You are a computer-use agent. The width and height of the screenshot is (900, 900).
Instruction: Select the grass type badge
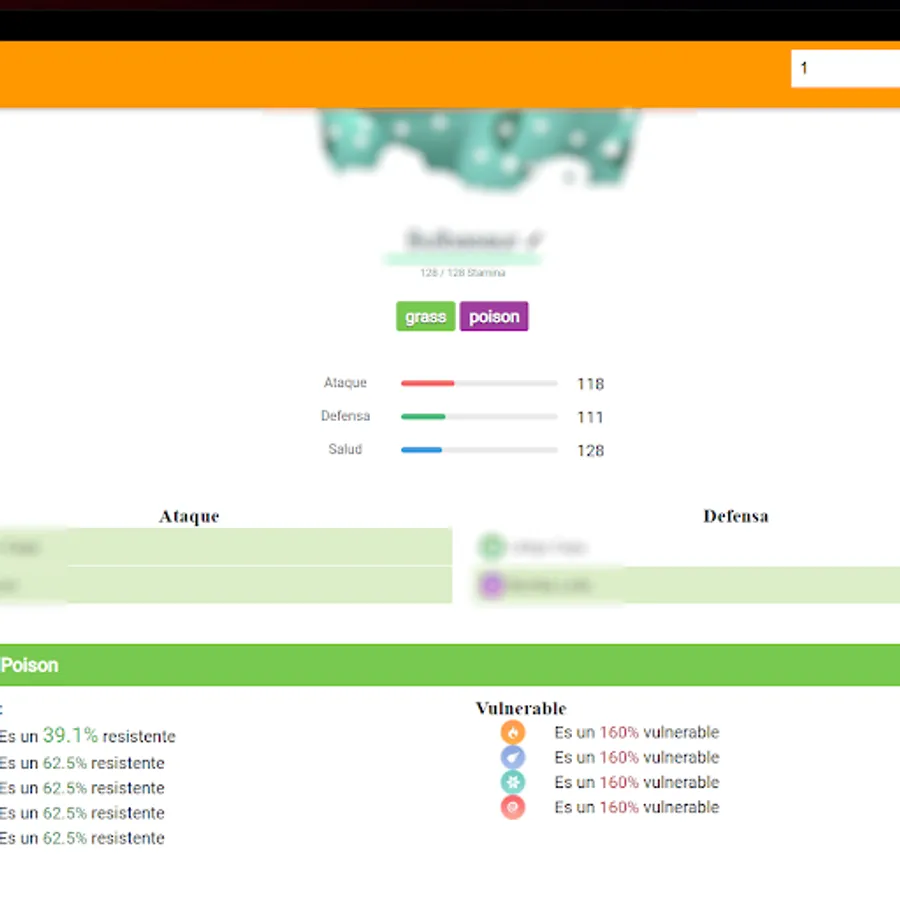[x=425, y=316]
